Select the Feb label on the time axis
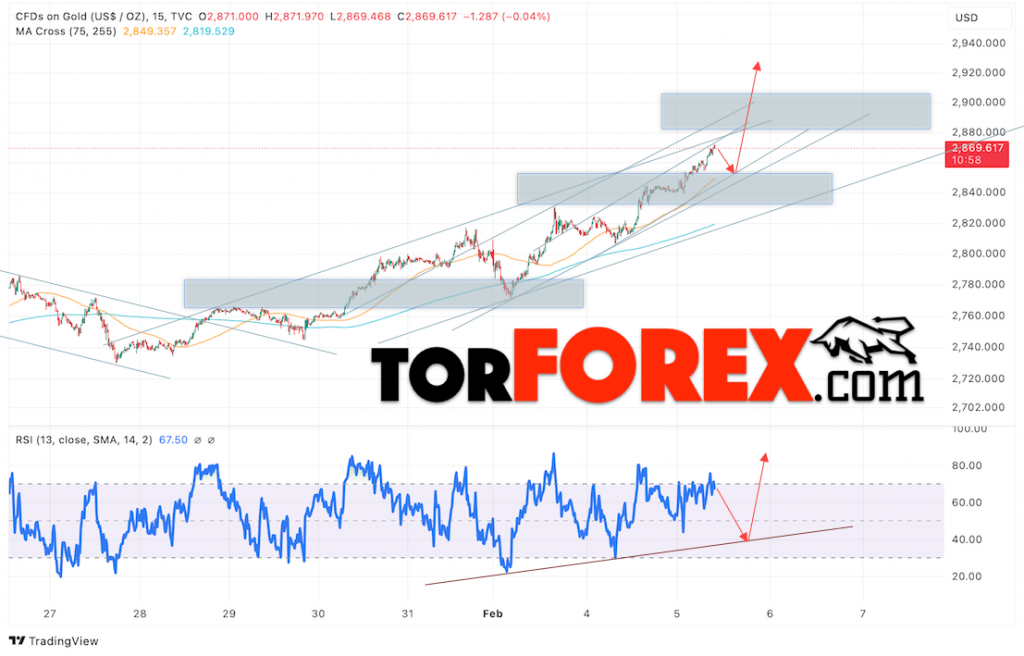 [x=491, y=614]
